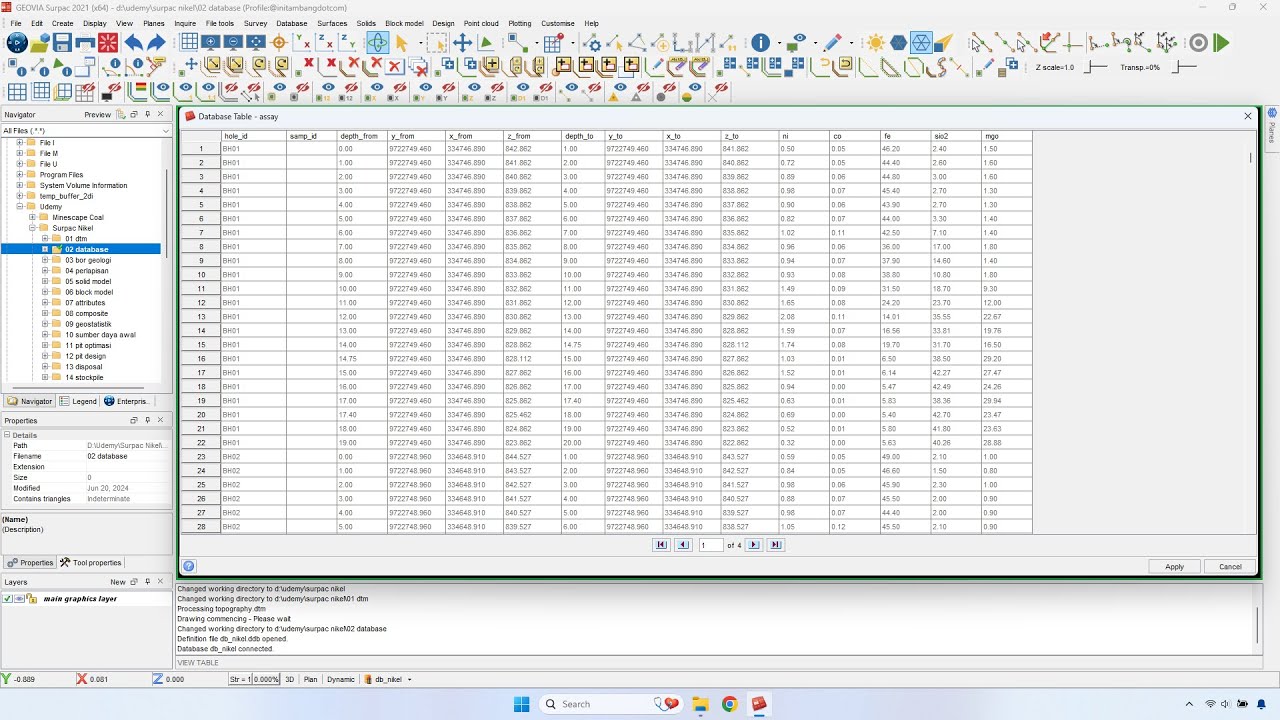Go to last page of table
Viewport: 1280px width, 720px height.
pos(775,545)
